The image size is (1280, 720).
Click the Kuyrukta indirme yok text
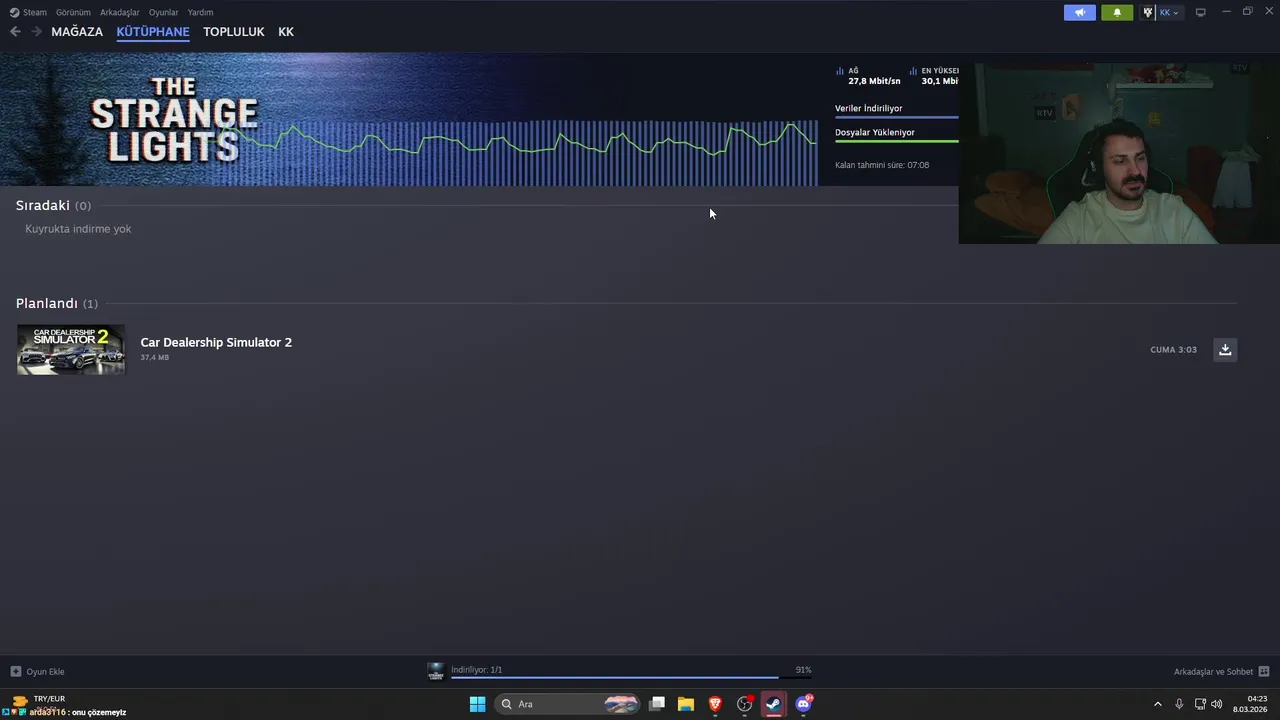coord(78,229)
